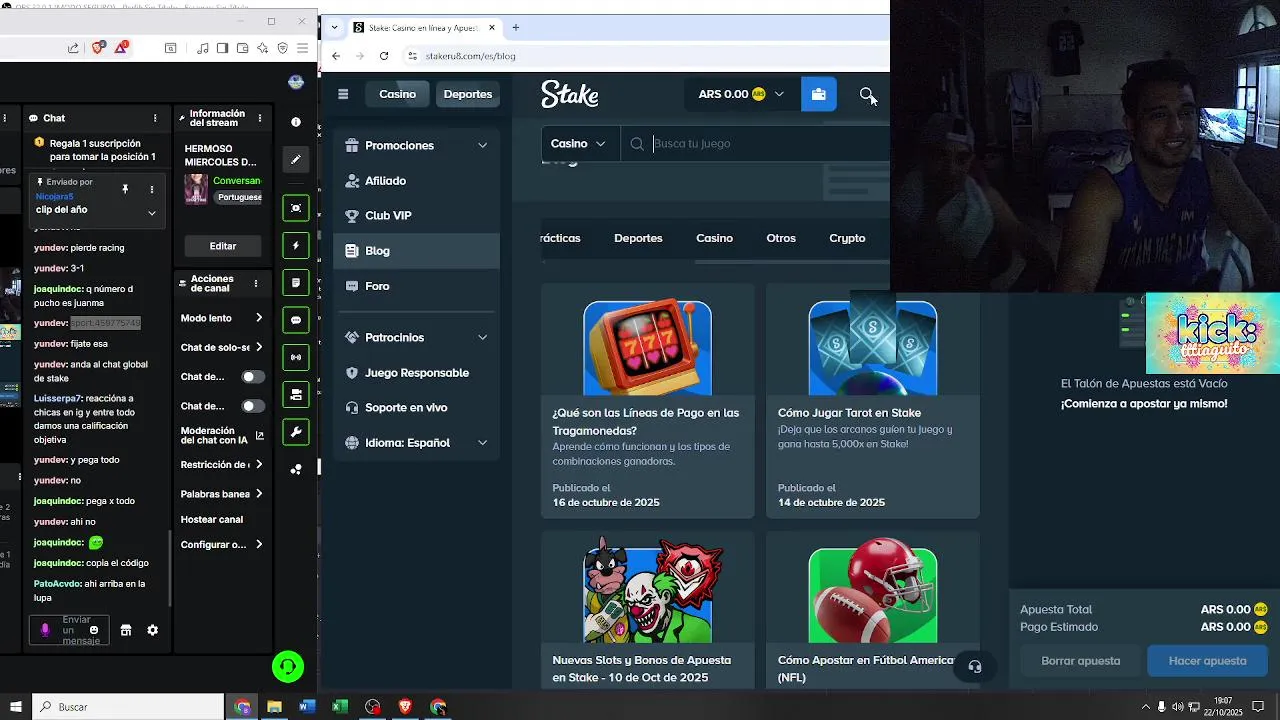Open File Explorer from the taskbar

274,707
